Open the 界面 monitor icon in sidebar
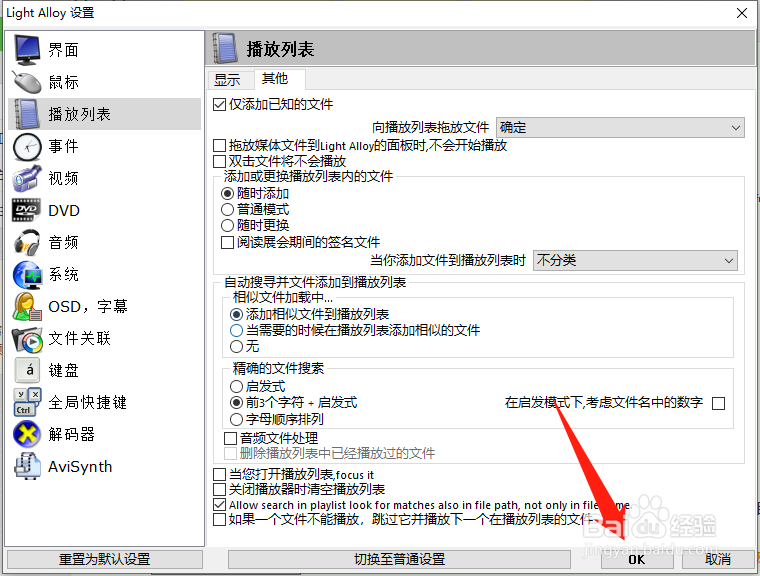This screenshot has height=576, width=760. pos(27,49)
